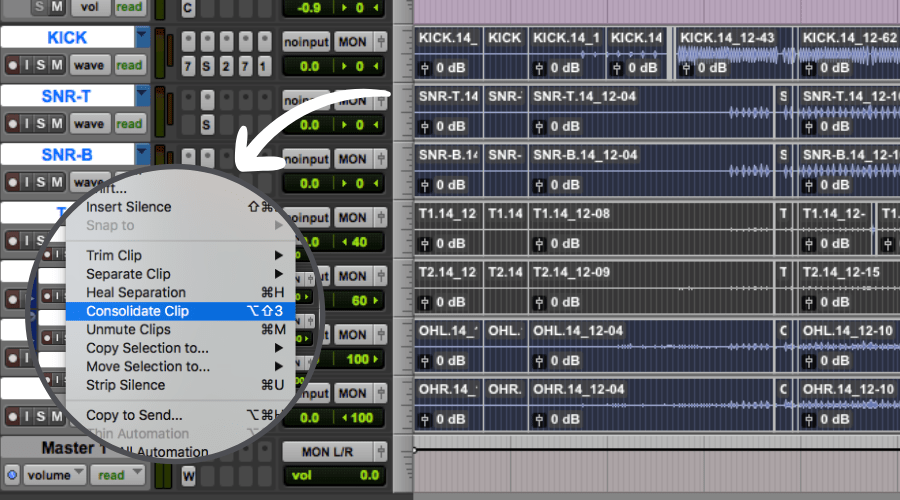Record-enable the KICK track
This screenshot has width=900, height=500.
pyautogui.click(x=12, y=65)
